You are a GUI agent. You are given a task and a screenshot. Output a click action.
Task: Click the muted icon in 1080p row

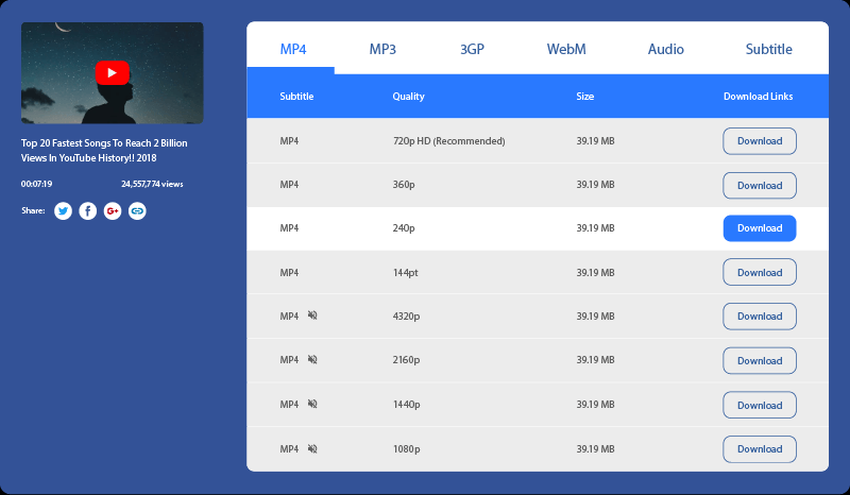click(313, 449)
